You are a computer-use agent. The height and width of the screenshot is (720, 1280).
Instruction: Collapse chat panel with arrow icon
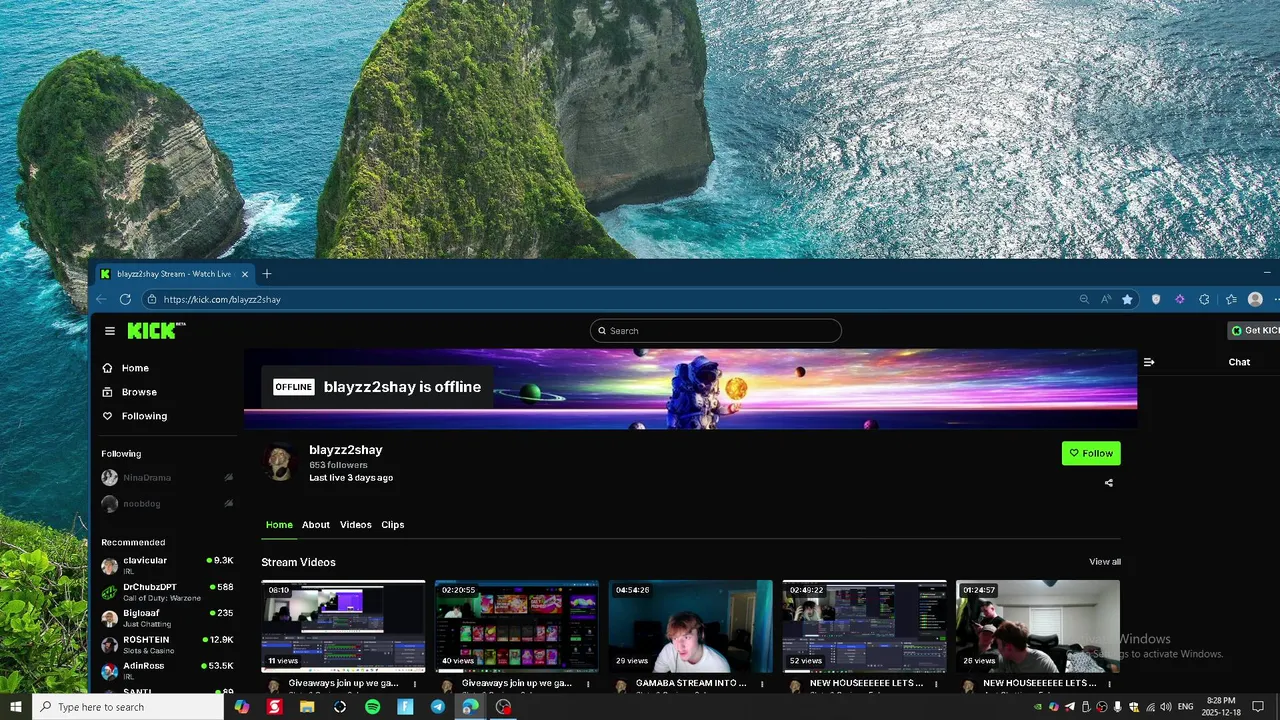pos(1149,362)
